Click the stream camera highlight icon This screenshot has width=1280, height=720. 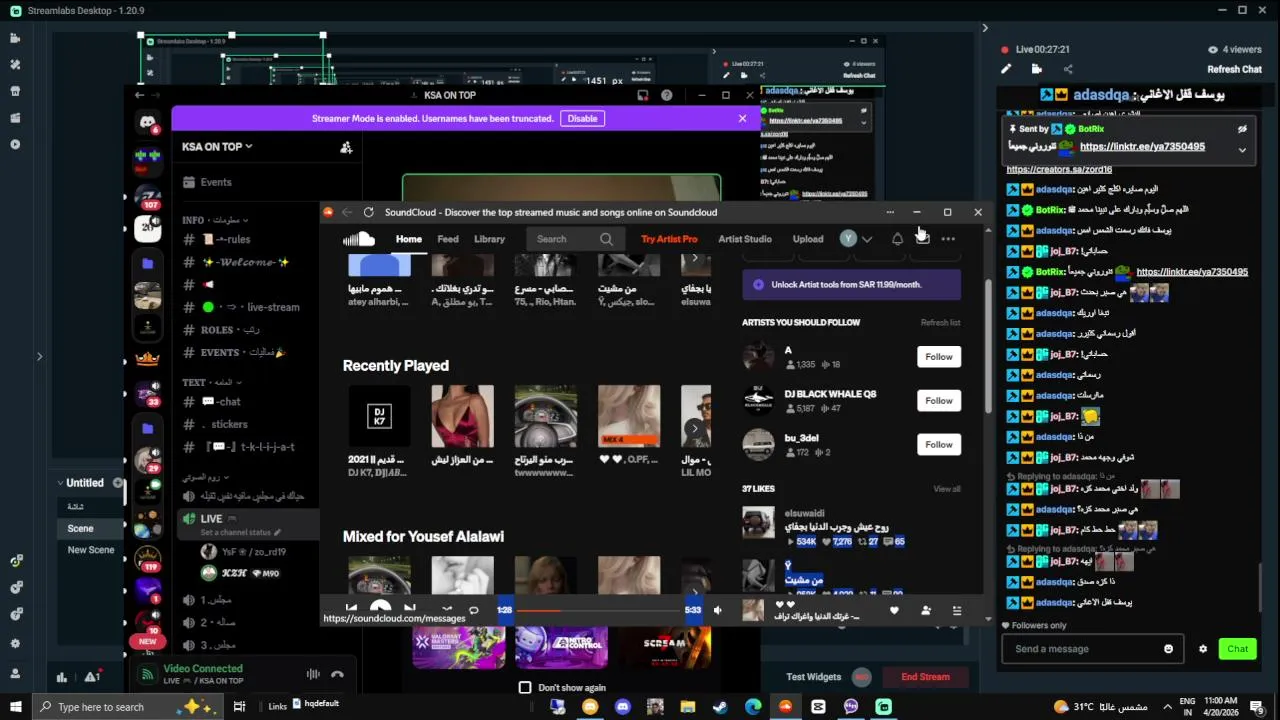click(x=1036, y=69)
